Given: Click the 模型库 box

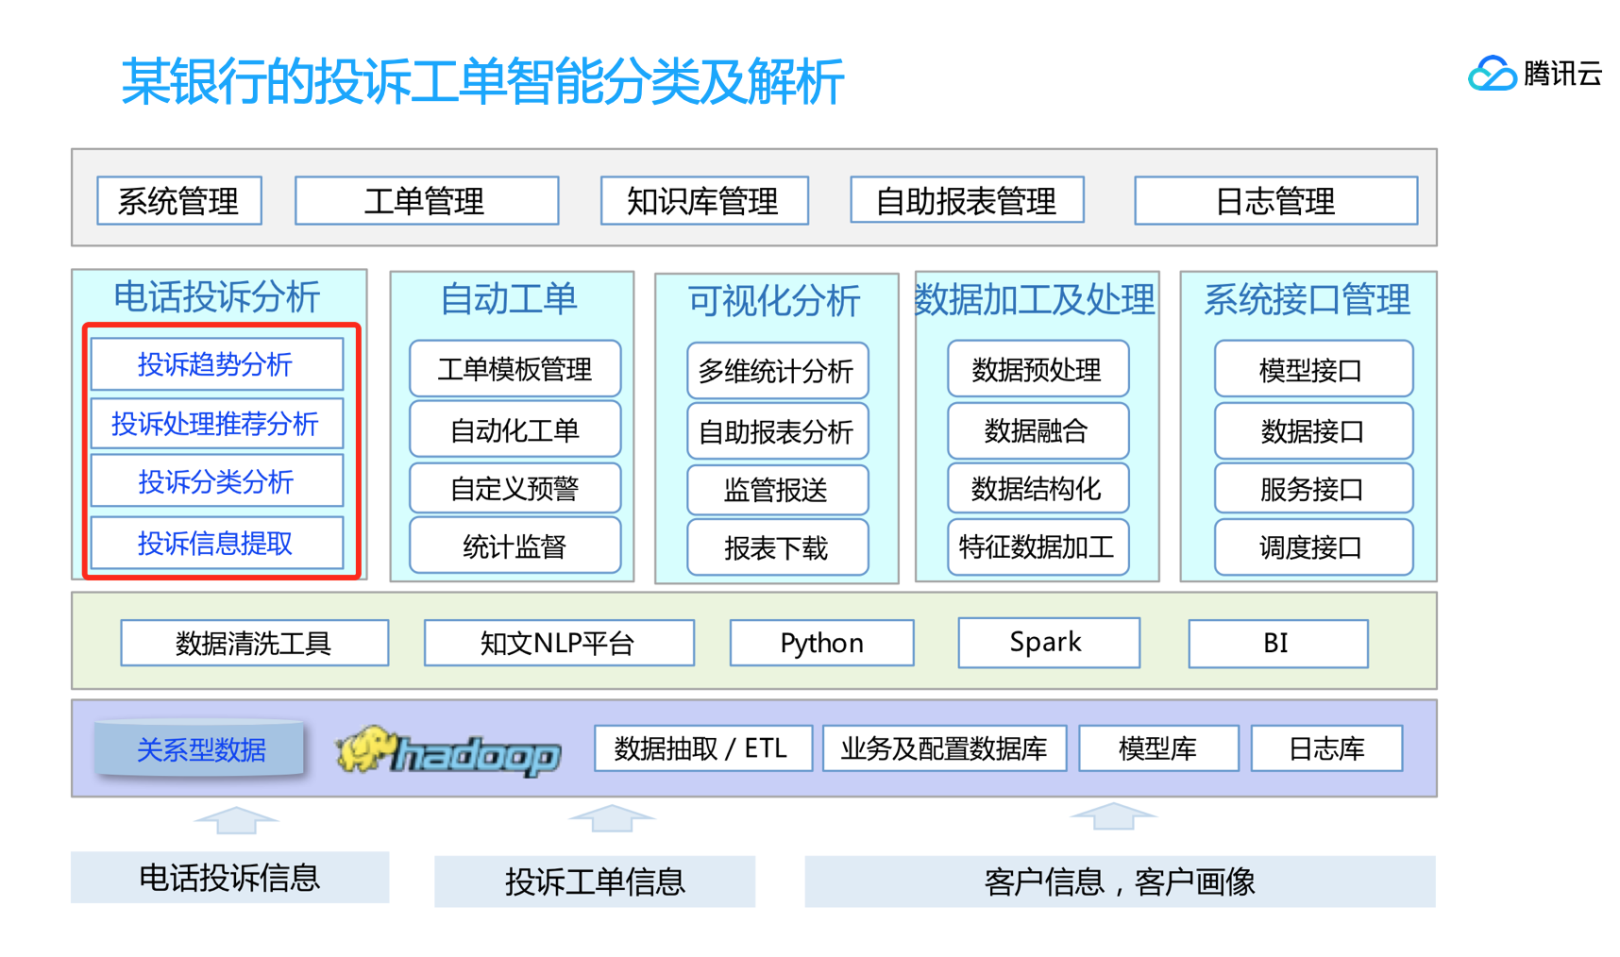Looking at the screenshot, I should (x=1159, y=748).
